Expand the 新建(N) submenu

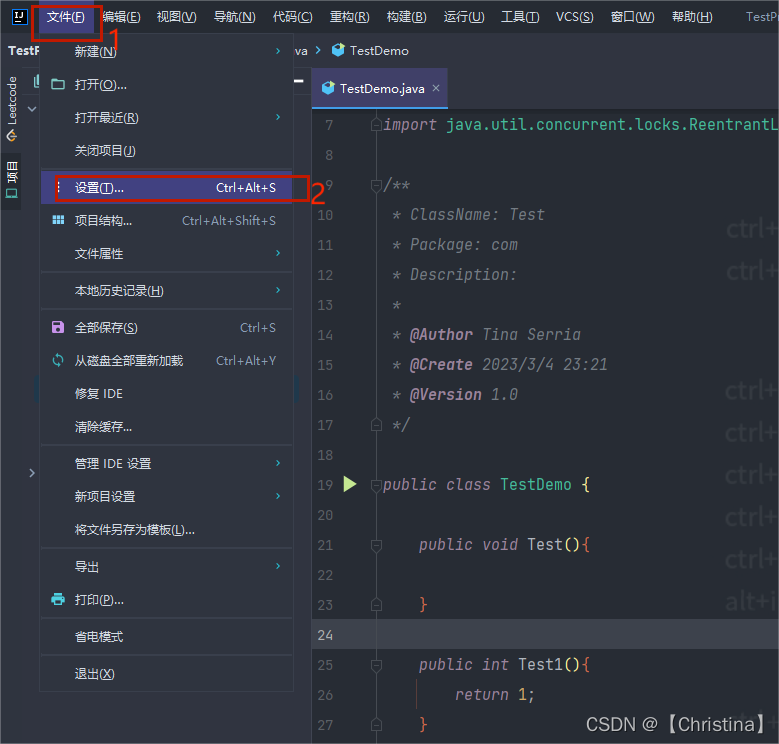[x=278, y=51]
